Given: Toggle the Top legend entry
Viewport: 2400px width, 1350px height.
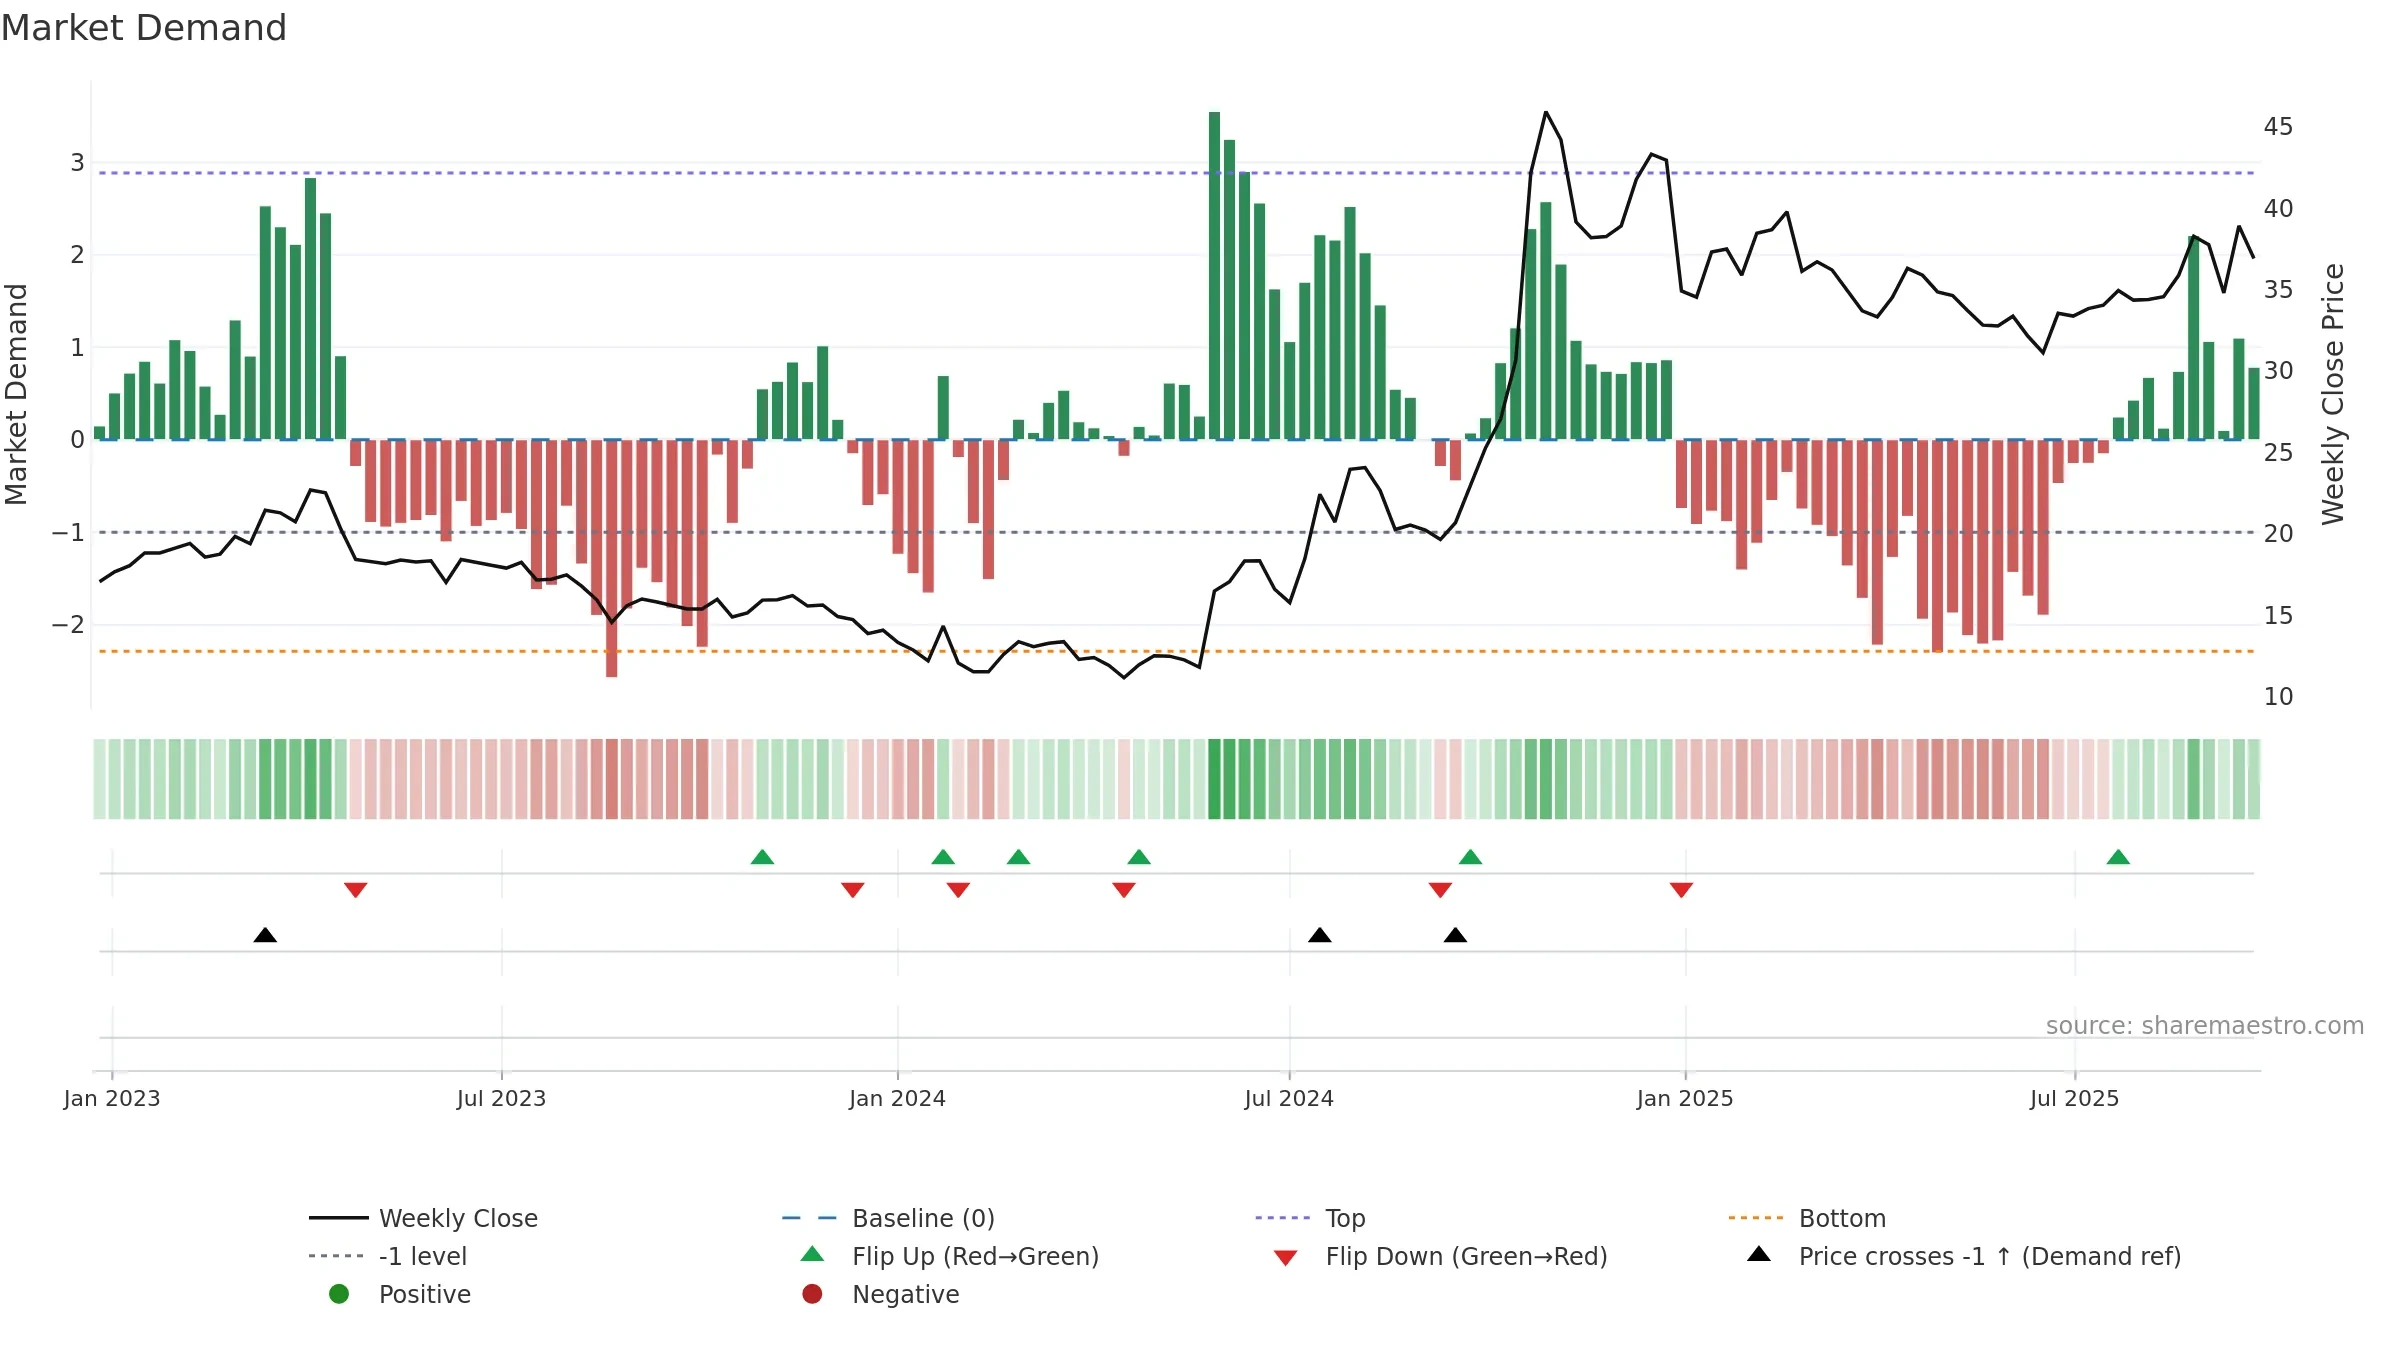Looking at the screenshot, I should (x=1310, y=1218).
